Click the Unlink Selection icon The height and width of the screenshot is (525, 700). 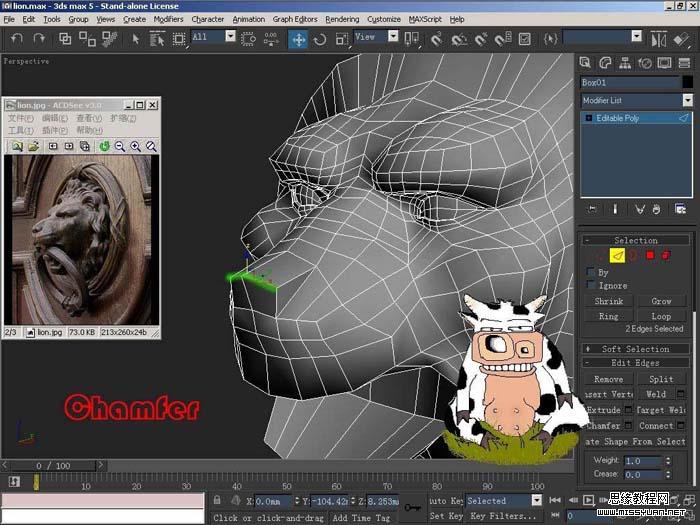[87, 39]
